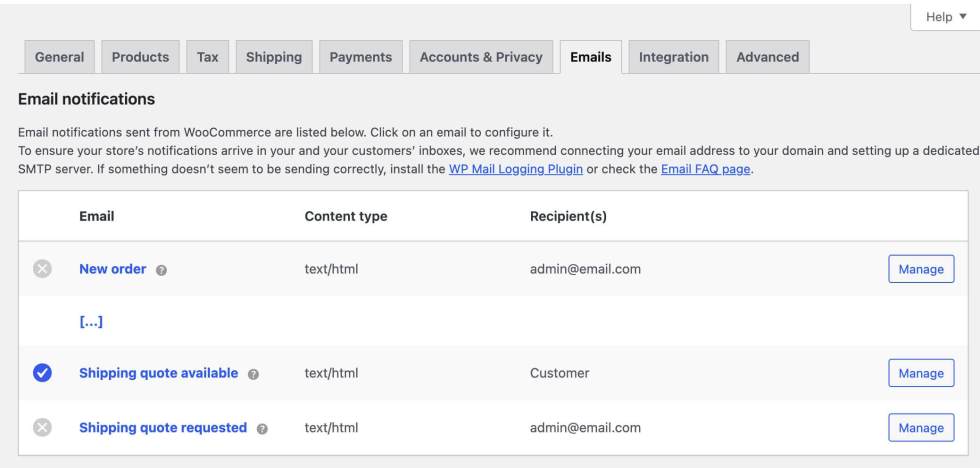Switch to the General tab
Screen dimensions: 980x468
(x=59, y=57)
